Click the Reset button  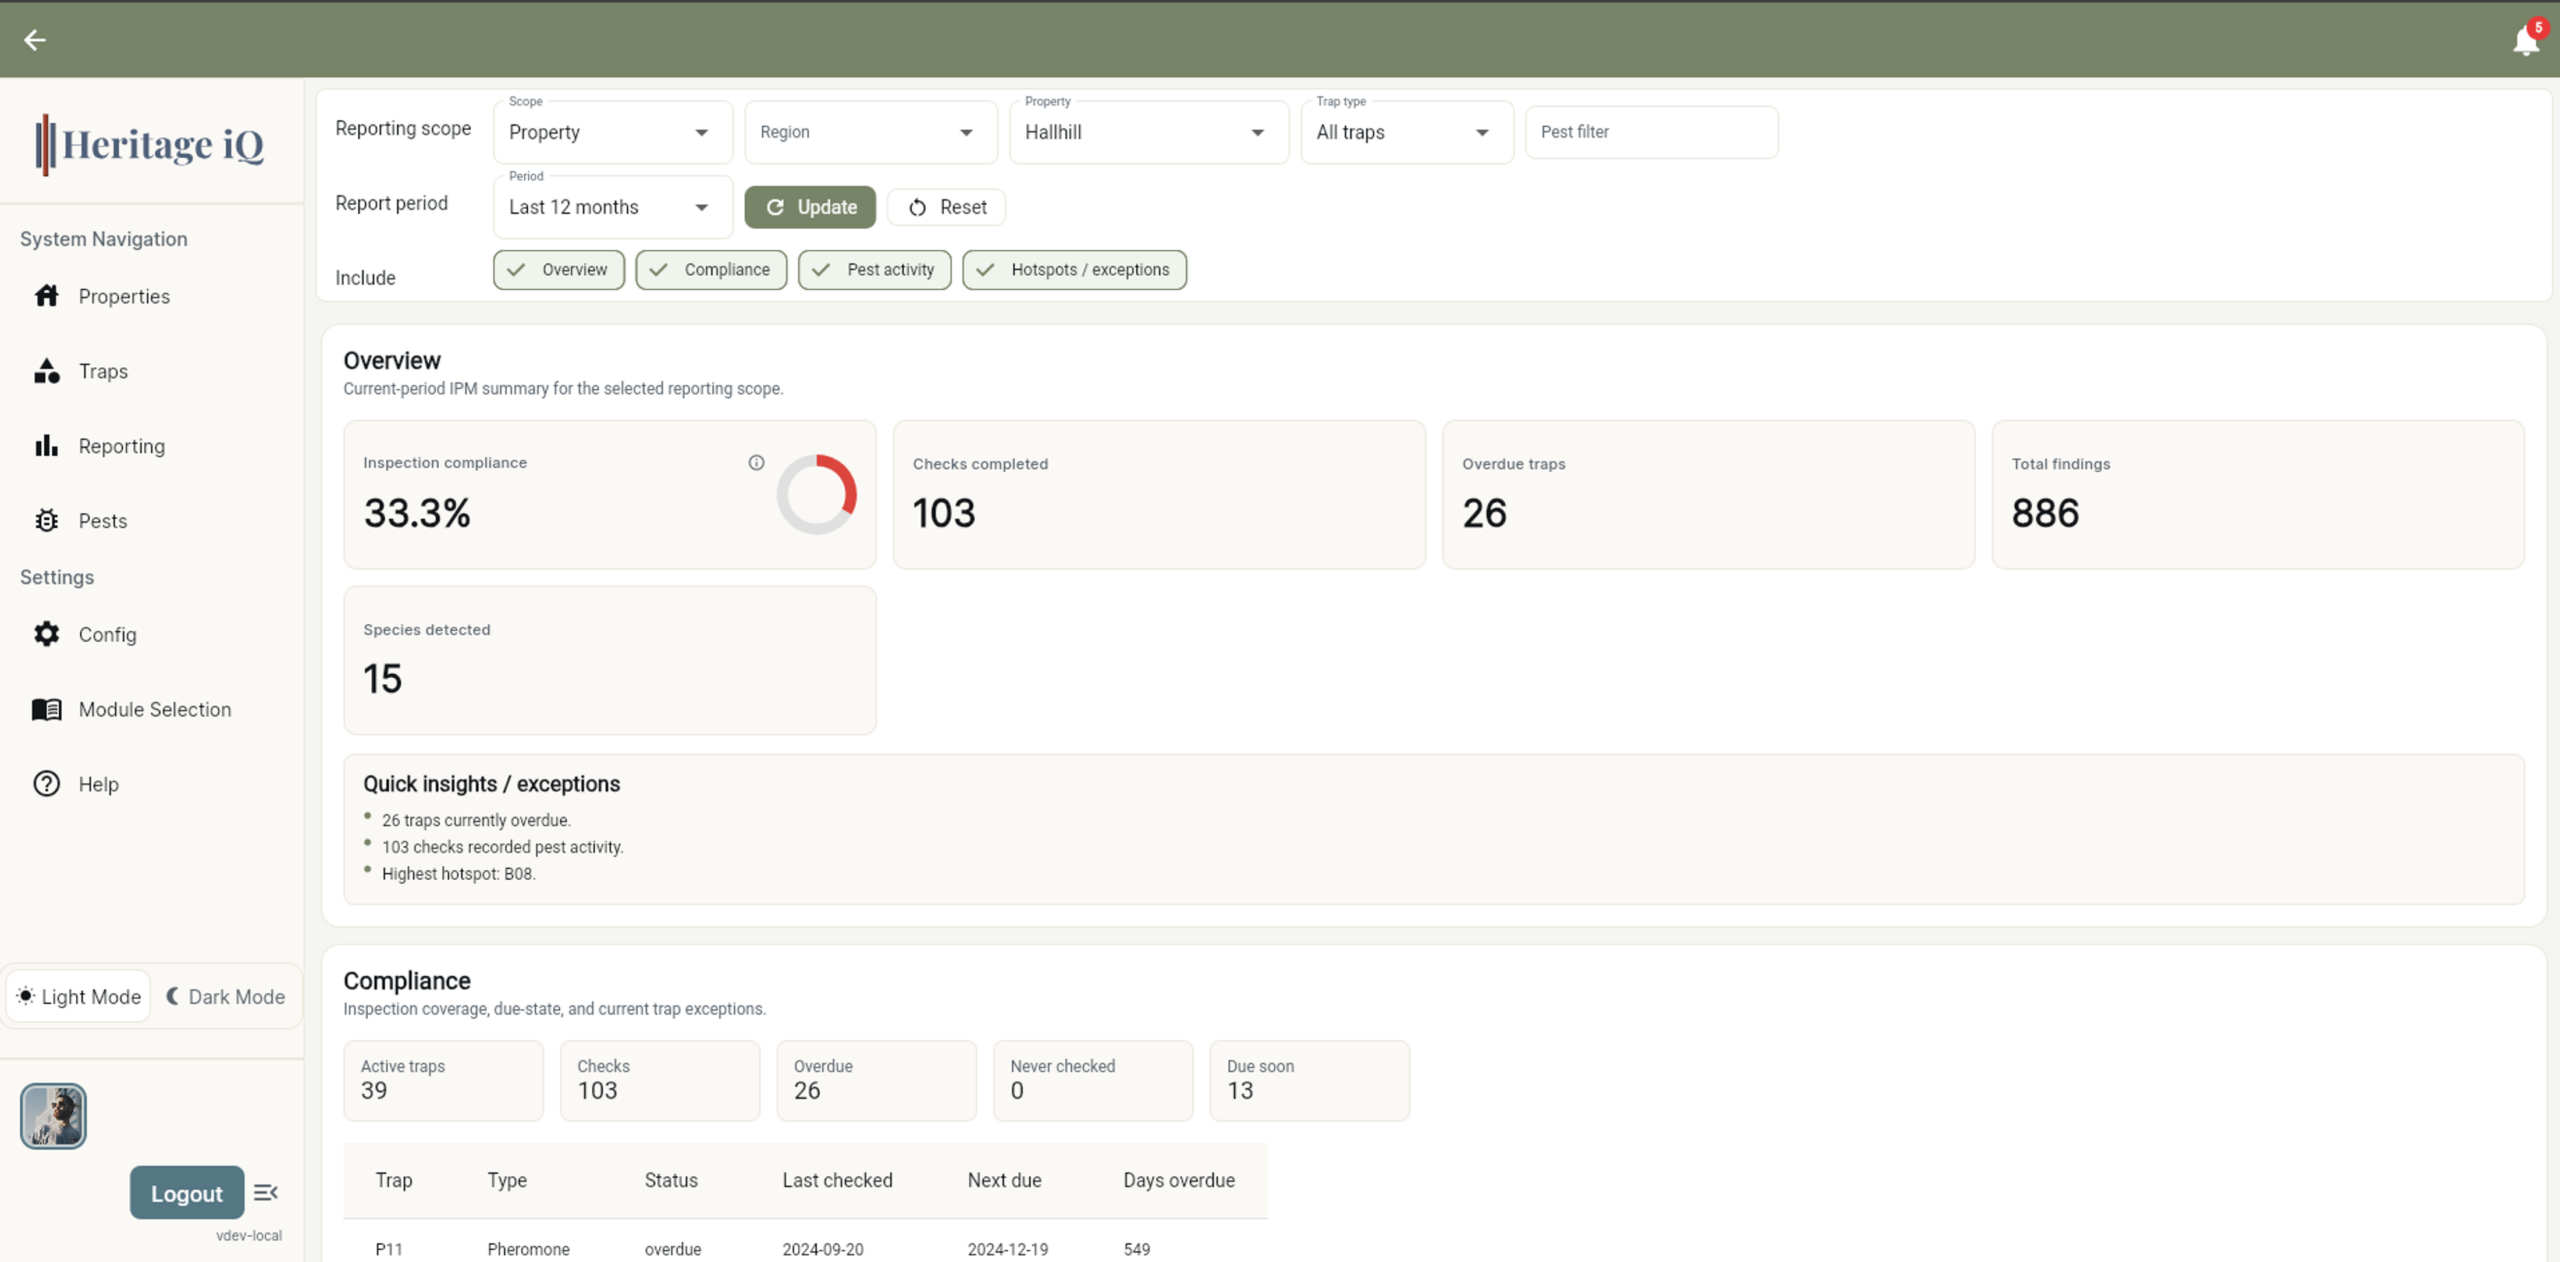click(x=946, y=207)
